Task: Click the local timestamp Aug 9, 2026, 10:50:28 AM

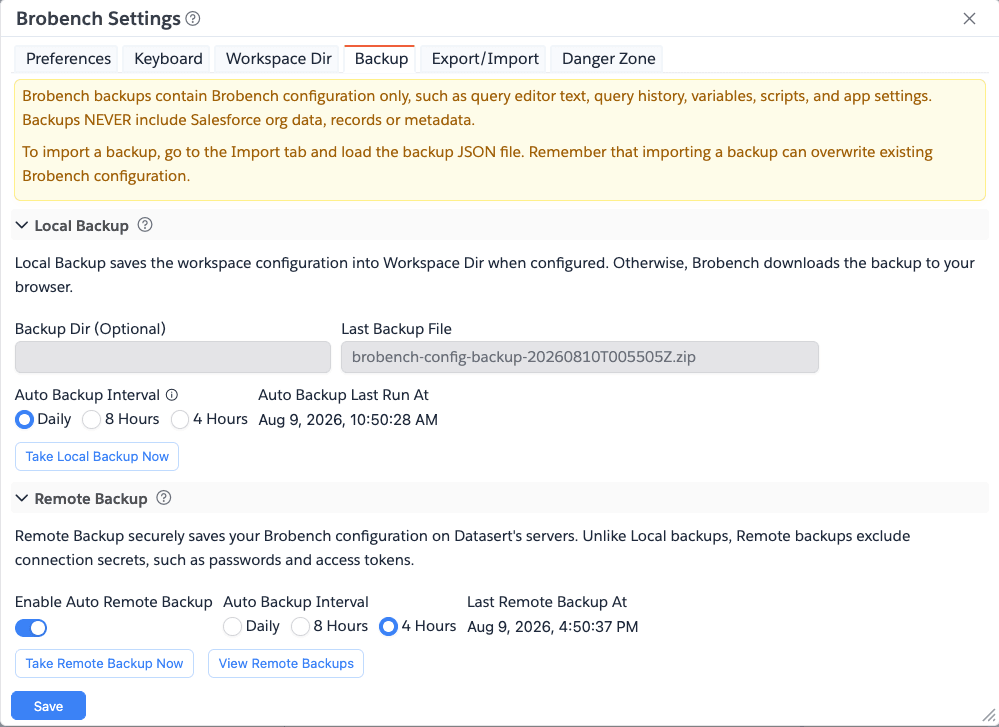Action: click(348, 420)
